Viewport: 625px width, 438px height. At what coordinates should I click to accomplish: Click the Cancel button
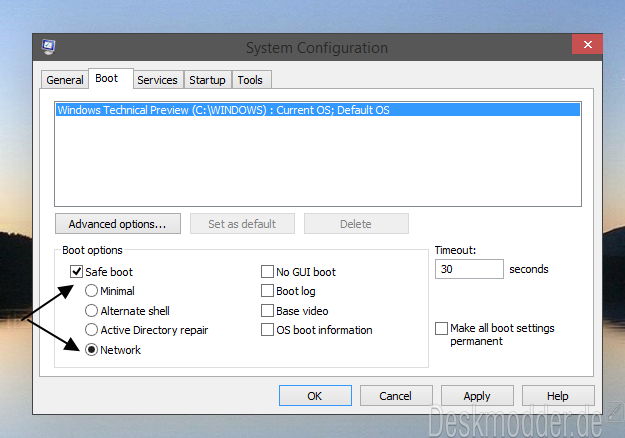tap(396, 395)
